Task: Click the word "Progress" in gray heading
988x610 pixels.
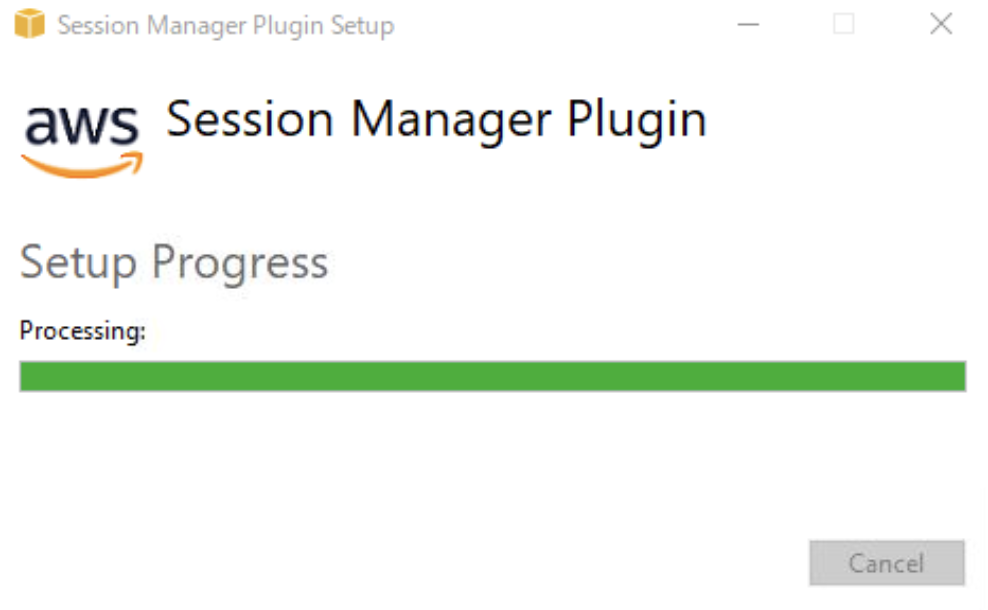Action: click(239, 263)
